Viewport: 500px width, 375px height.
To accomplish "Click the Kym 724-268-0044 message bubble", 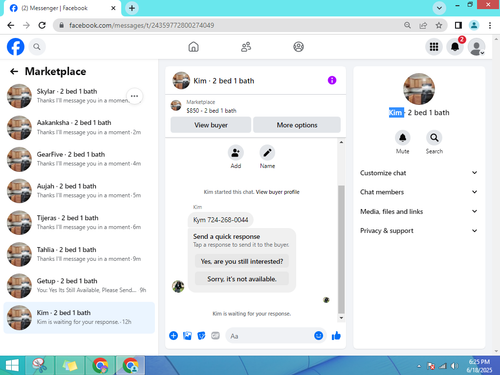I will tap(221, 220).
